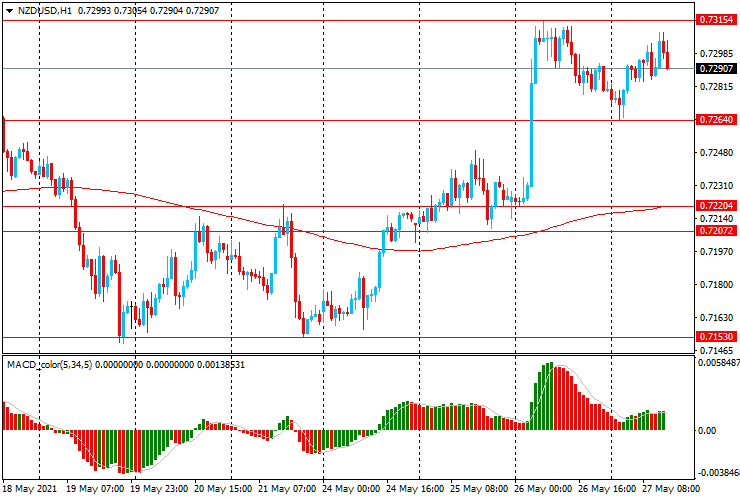Select the 0.72640 resistance level label
This screenshot has height=500, width=740.
click(717, 120)
